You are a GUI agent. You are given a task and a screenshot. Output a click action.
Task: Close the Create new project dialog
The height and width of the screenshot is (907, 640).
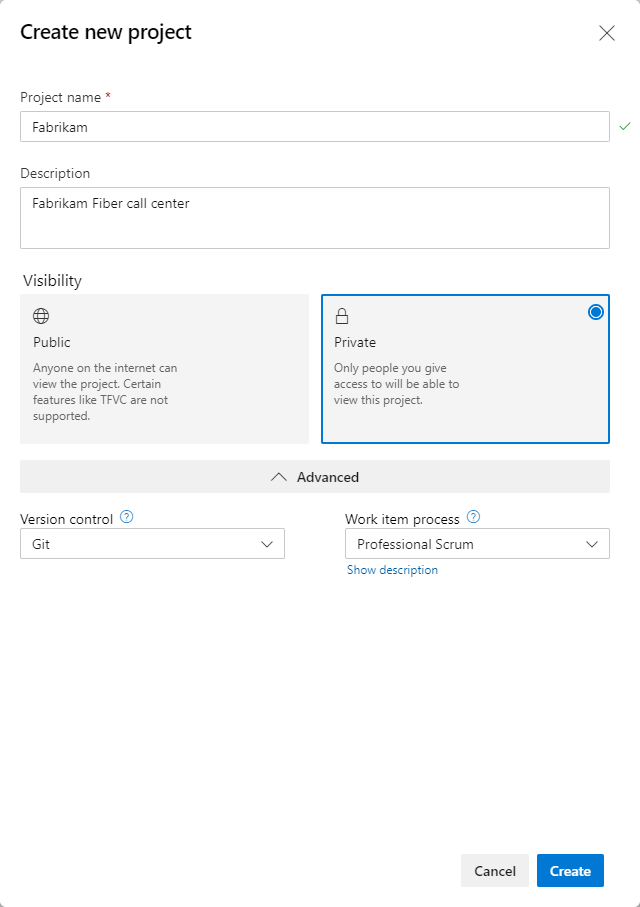[606, 33]
